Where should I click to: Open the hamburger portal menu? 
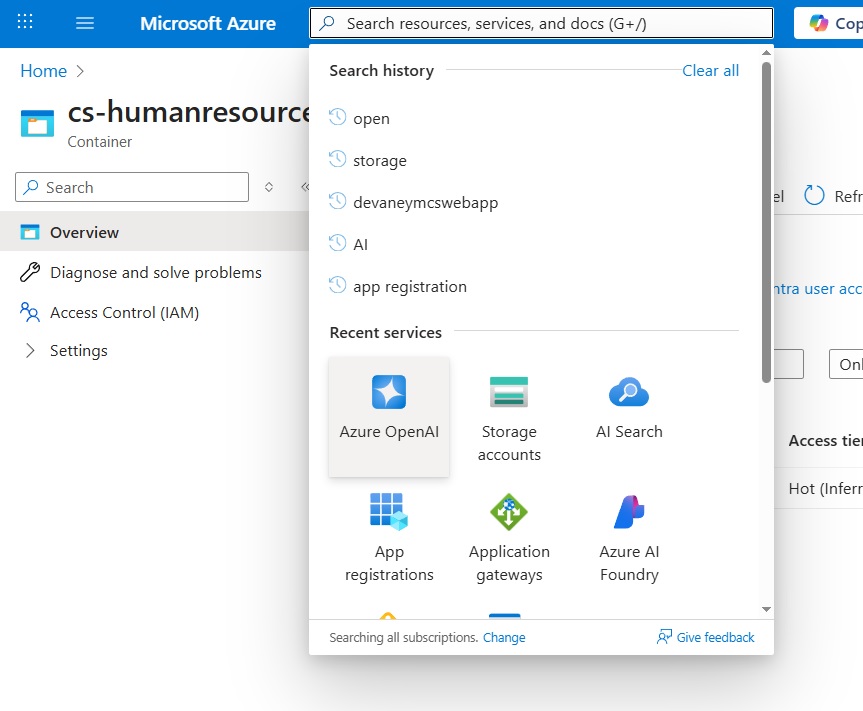(x=85, y=23)
